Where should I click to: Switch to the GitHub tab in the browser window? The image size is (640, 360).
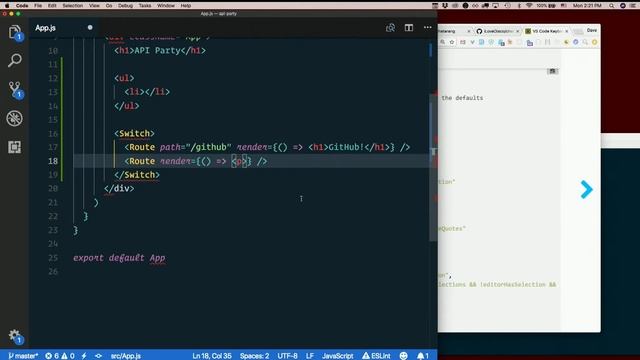coord(497,31)
